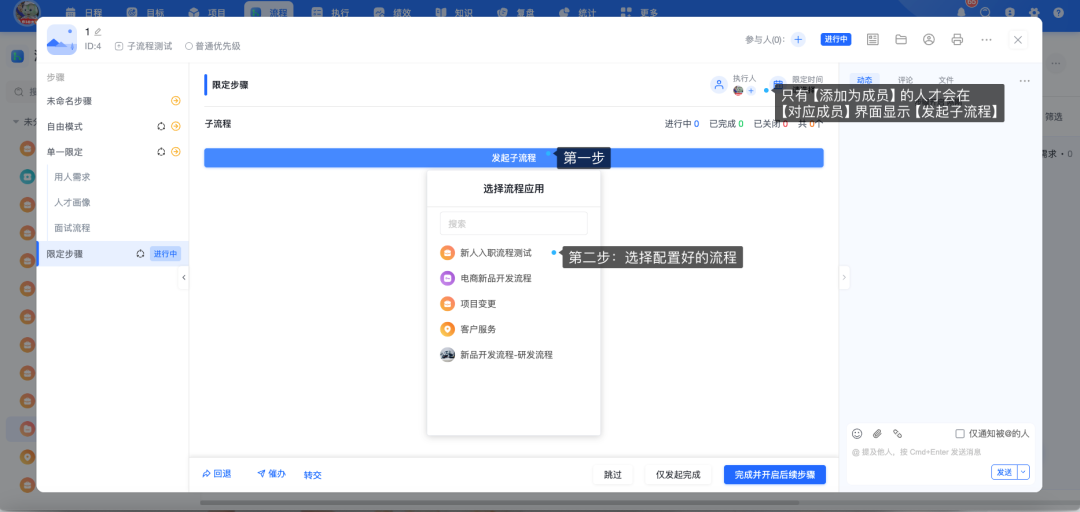Viewport: 1080px width, 512px height.
Task: Click the sub-process icon on 单一限定
Action: (161, 152)
